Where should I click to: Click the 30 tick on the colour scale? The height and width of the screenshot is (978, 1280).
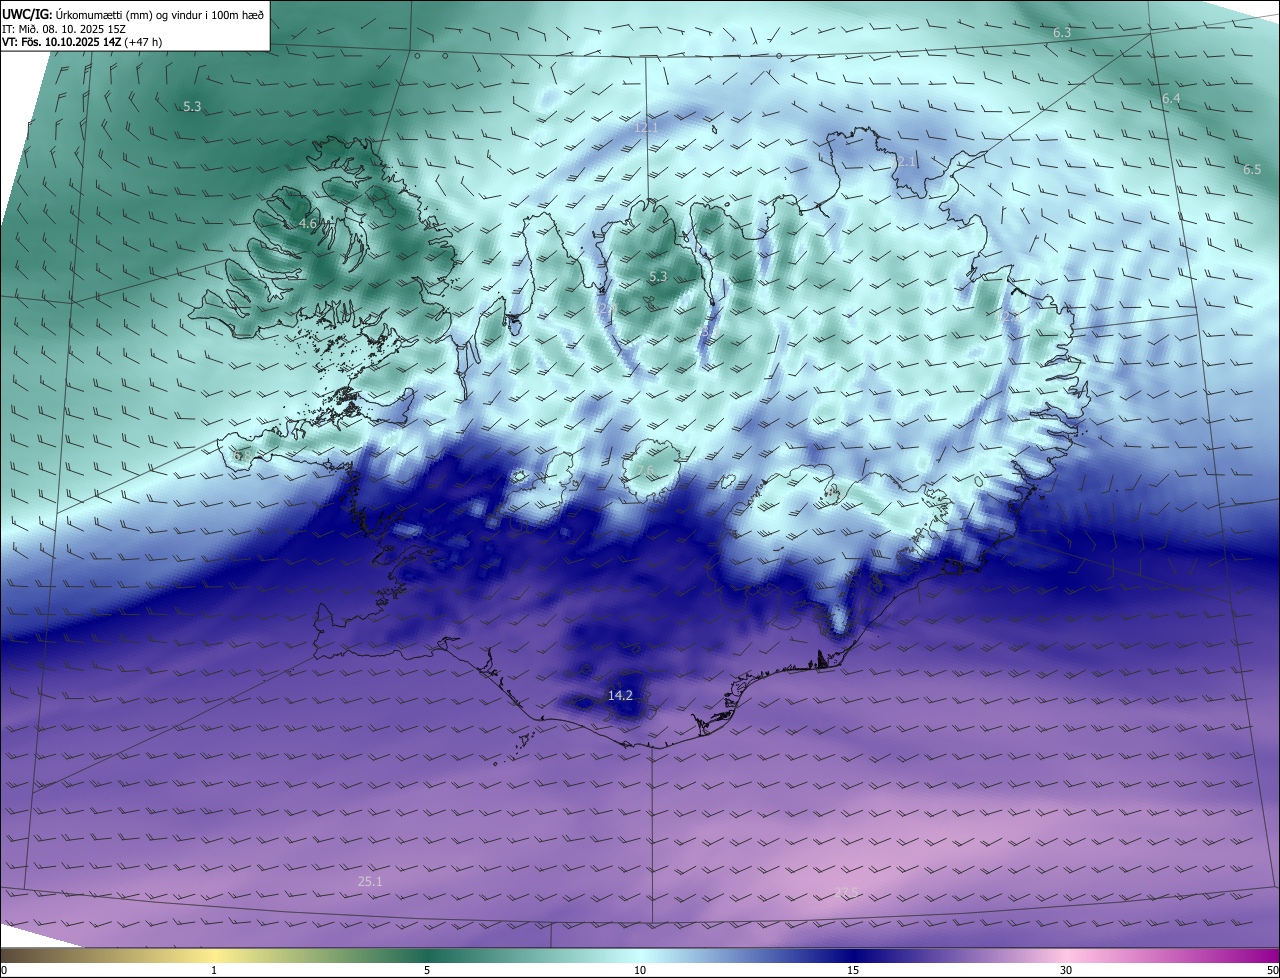(1066, 970)
